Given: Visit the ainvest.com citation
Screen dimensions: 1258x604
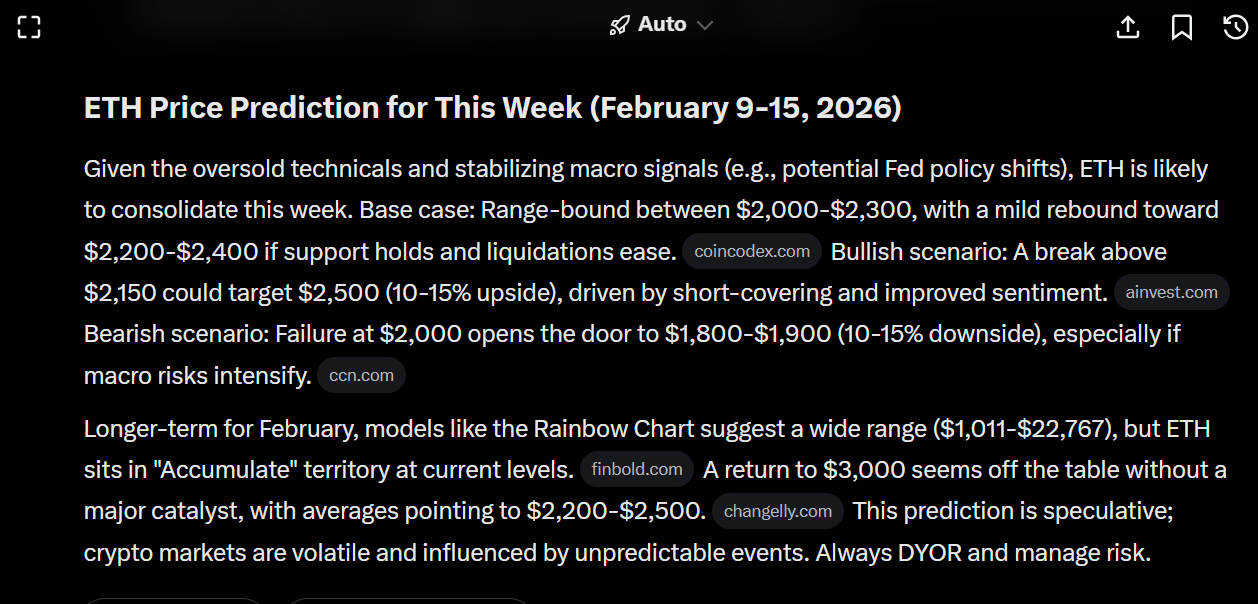Looking at the screenshot, I should point(1171,293).
